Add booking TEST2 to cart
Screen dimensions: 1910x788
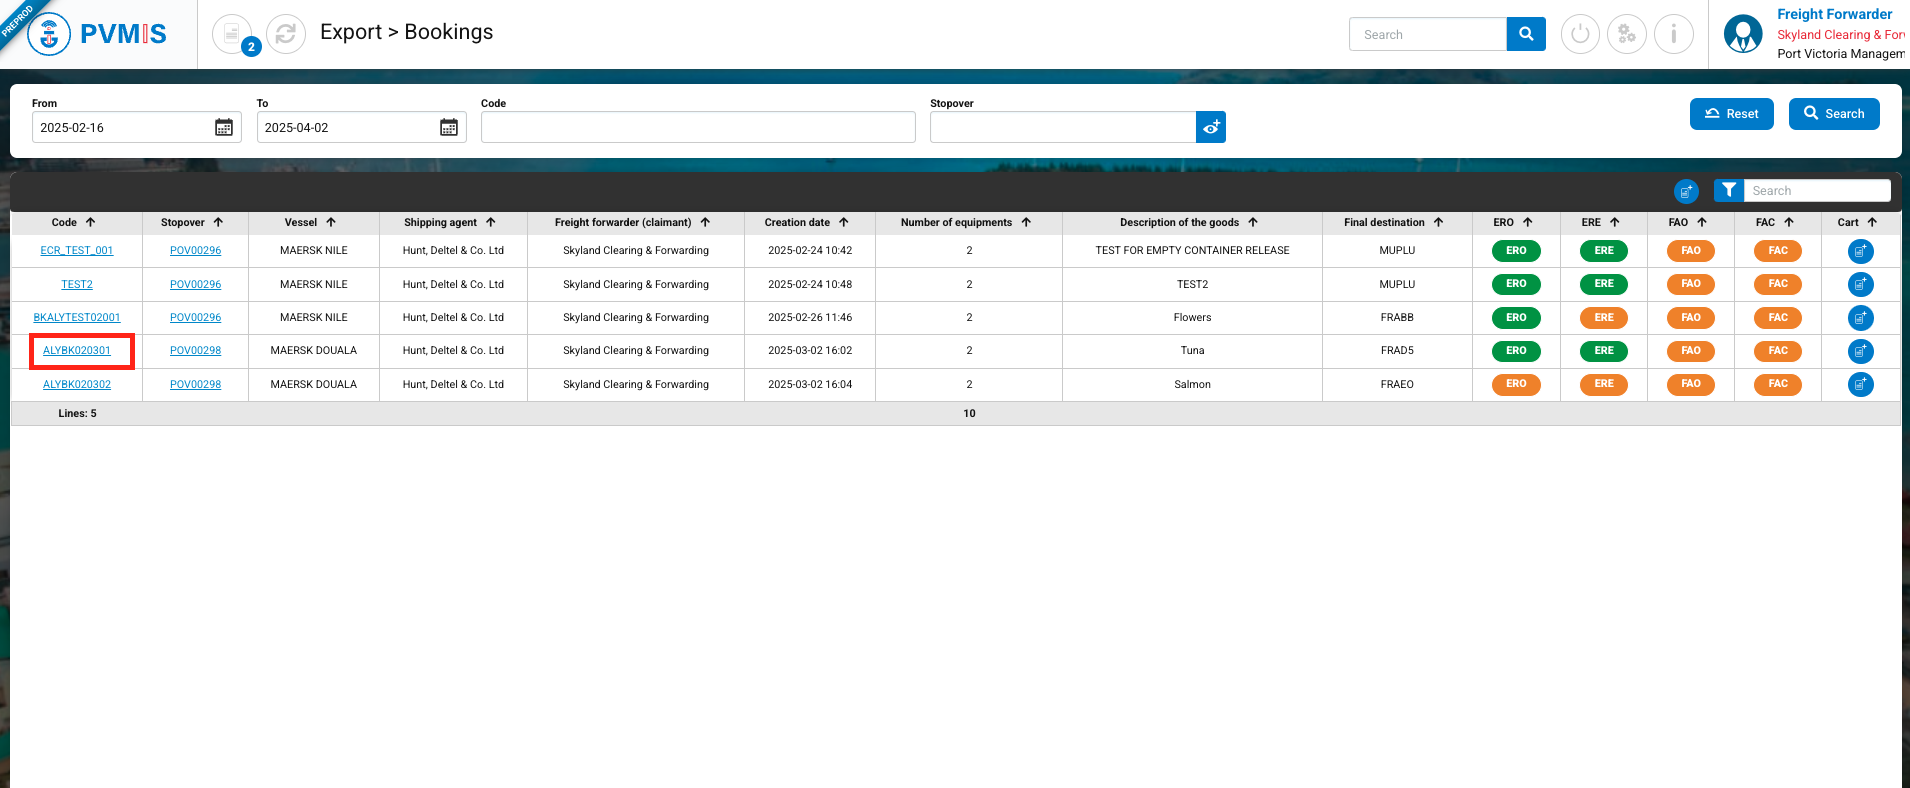click(x=1860, y=285)
